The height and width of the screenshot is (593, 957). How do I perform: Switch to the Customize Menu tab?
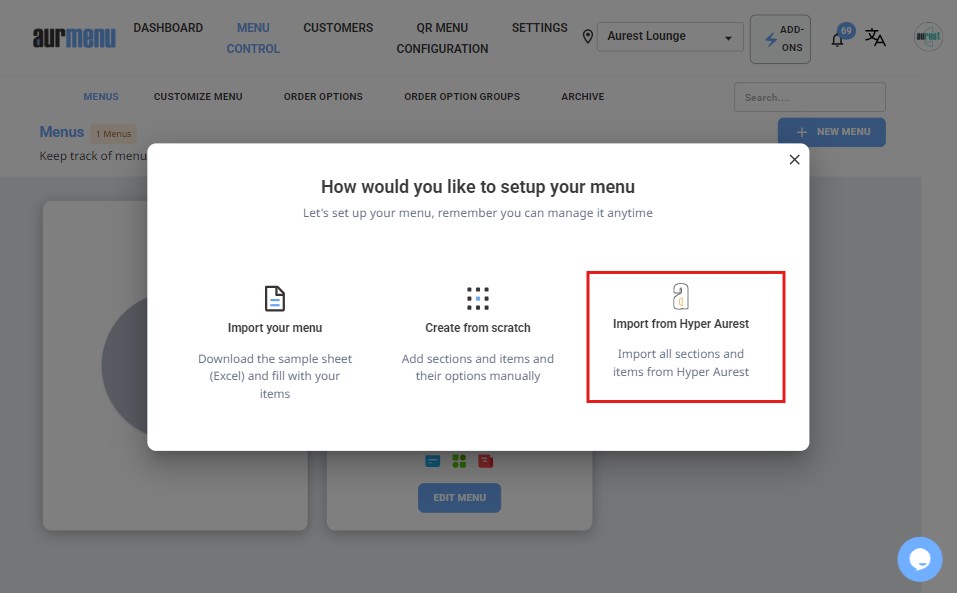(x=198, y=97)
